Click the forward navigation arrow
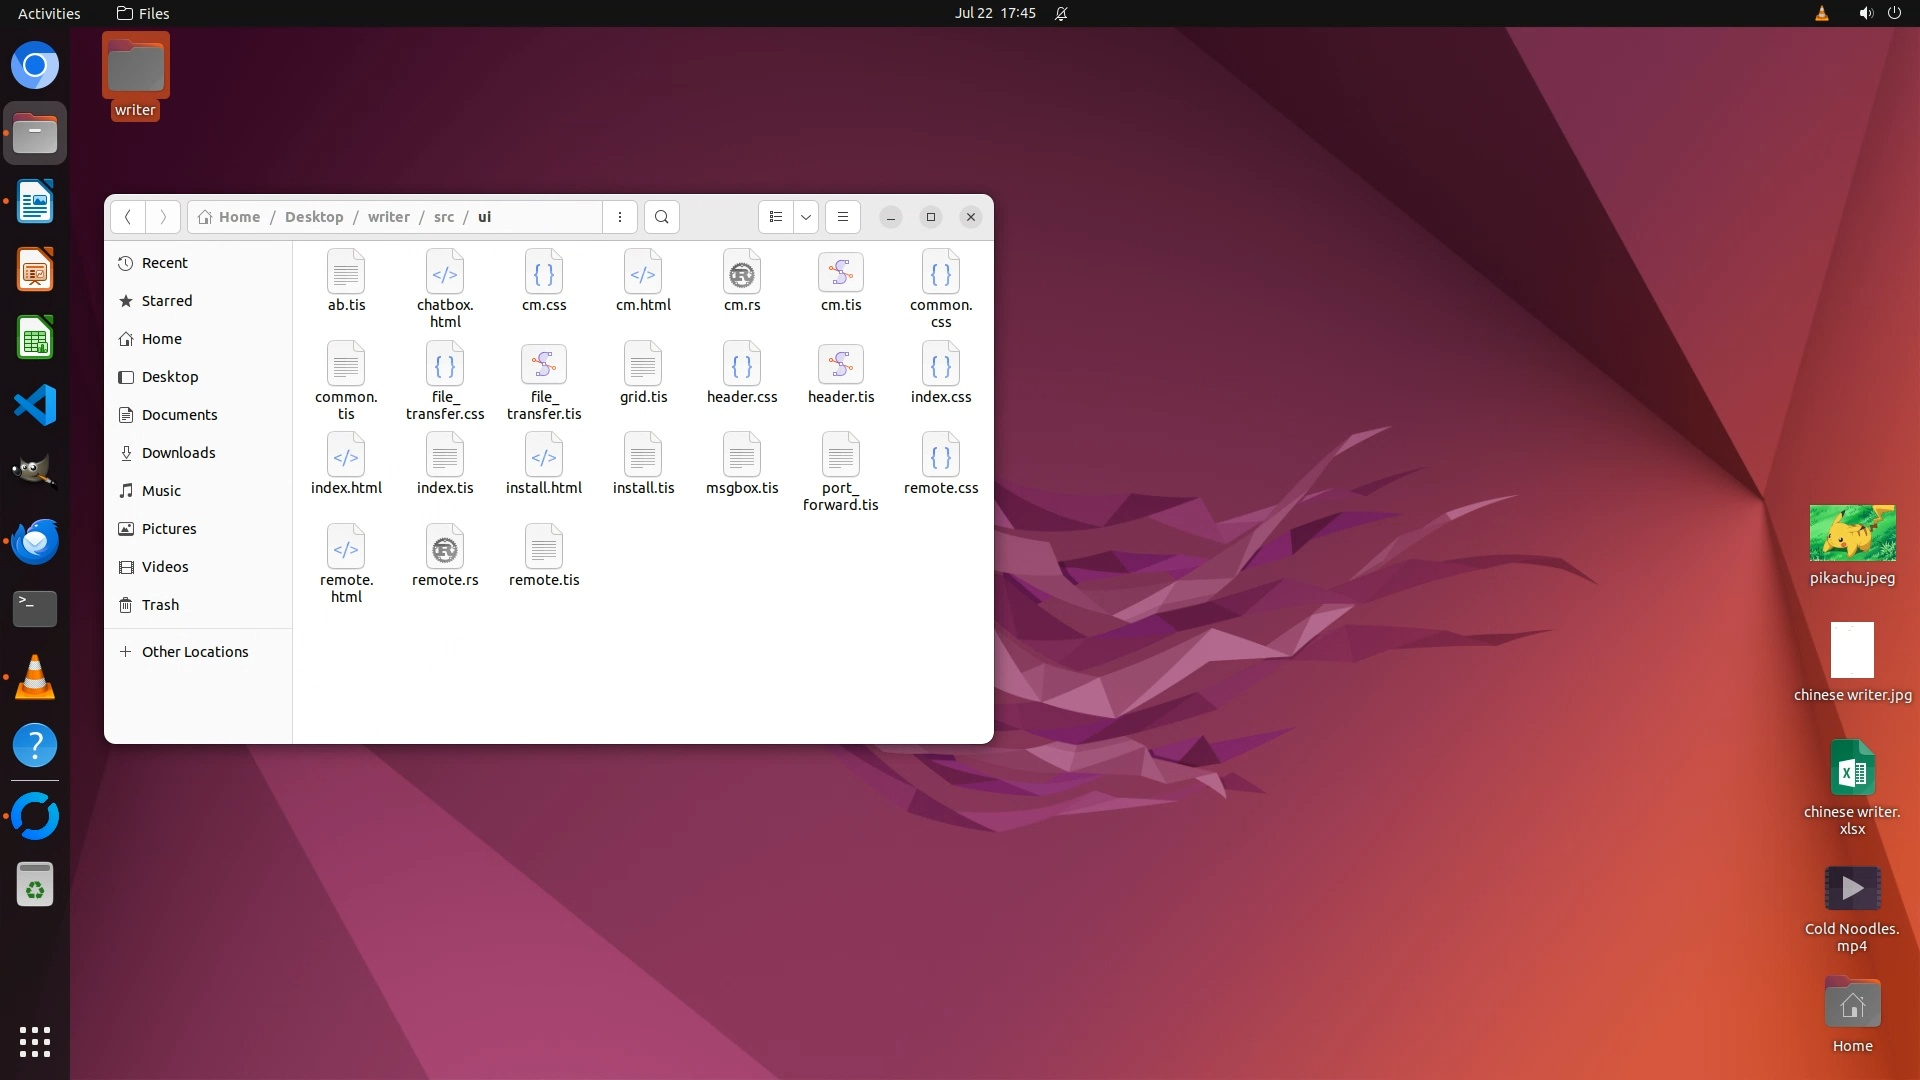Viewport: 1920px width, 1080px height. [163, 217]
